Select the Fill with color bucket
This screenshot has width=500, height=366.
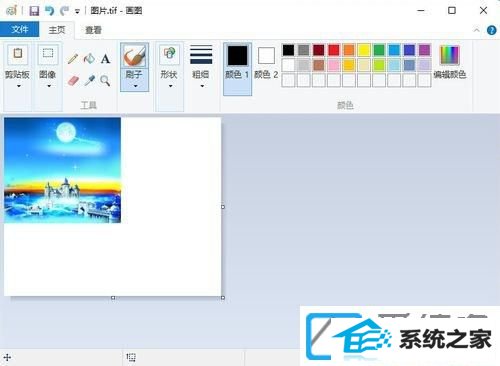[89, 59]
